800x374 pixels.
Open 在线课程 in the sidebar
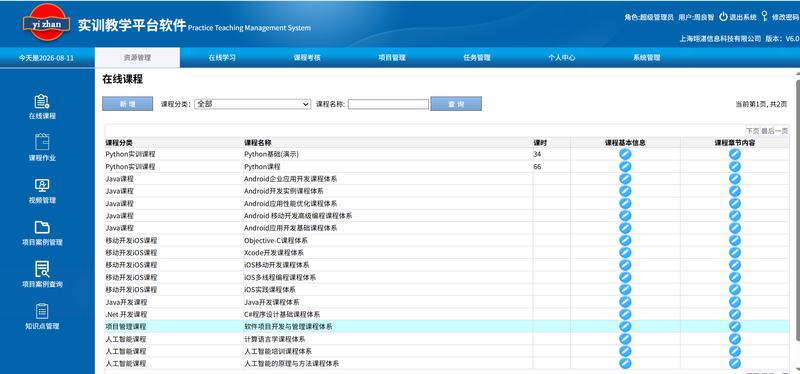coord(42,107)
